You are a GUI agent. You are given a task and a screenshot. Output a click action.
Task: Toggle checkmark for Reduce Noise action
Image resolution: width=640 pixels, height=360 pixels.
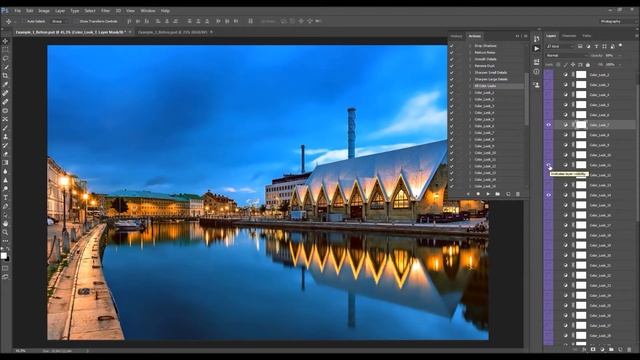[452, 53]
